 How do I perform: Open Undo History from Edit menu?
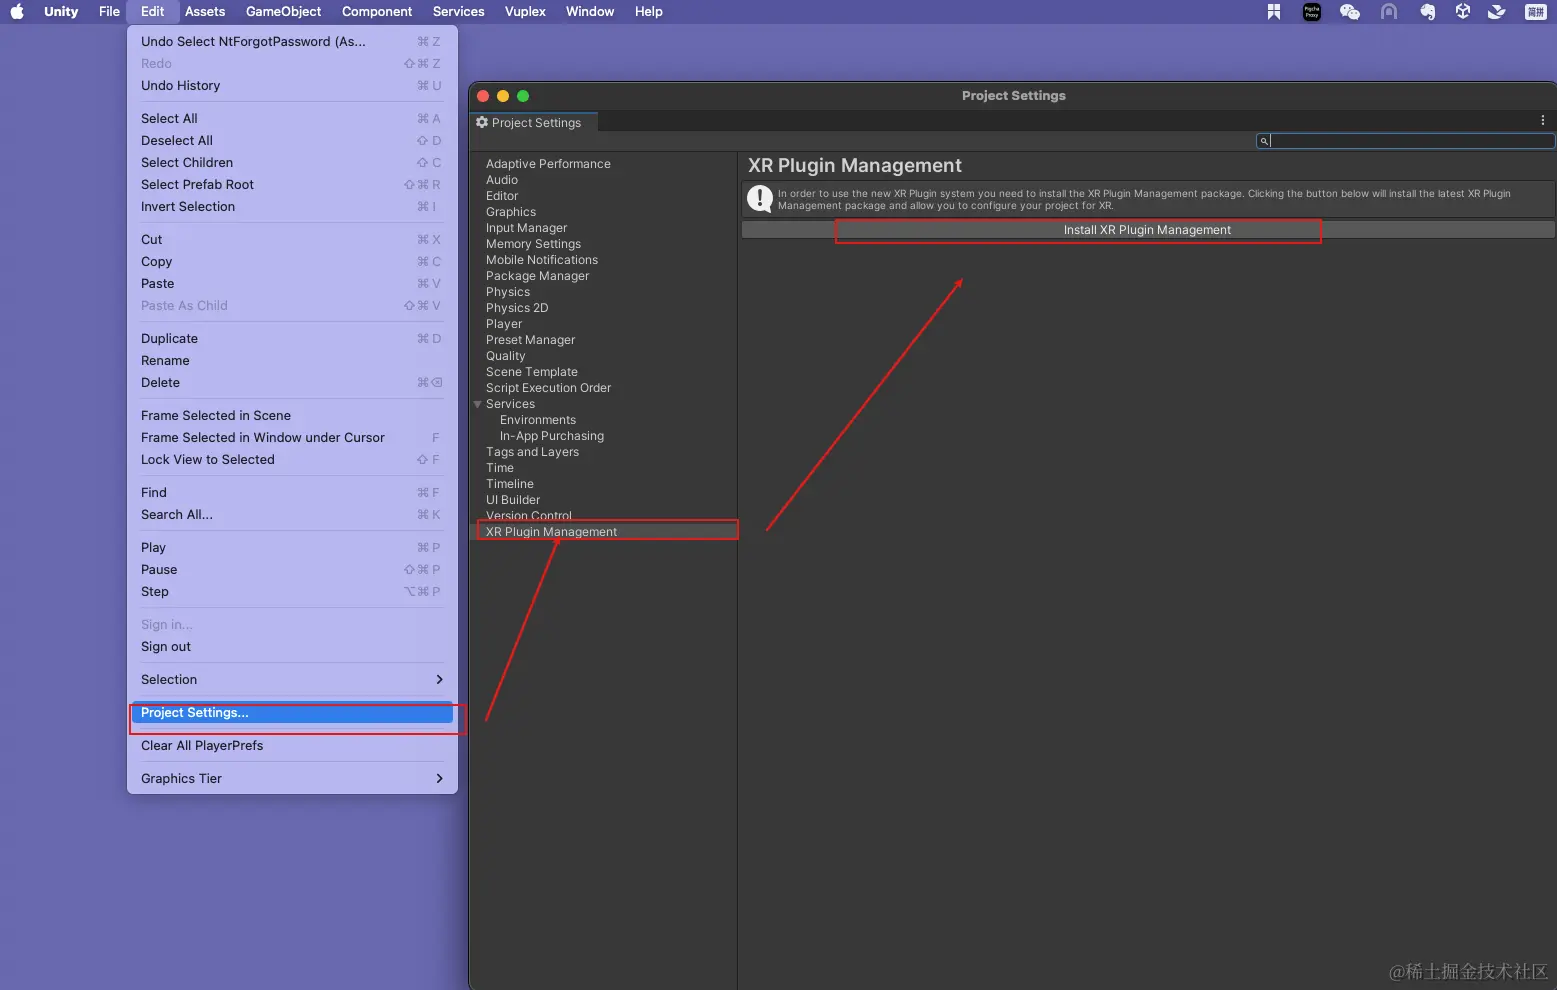[x=292, y=86]
